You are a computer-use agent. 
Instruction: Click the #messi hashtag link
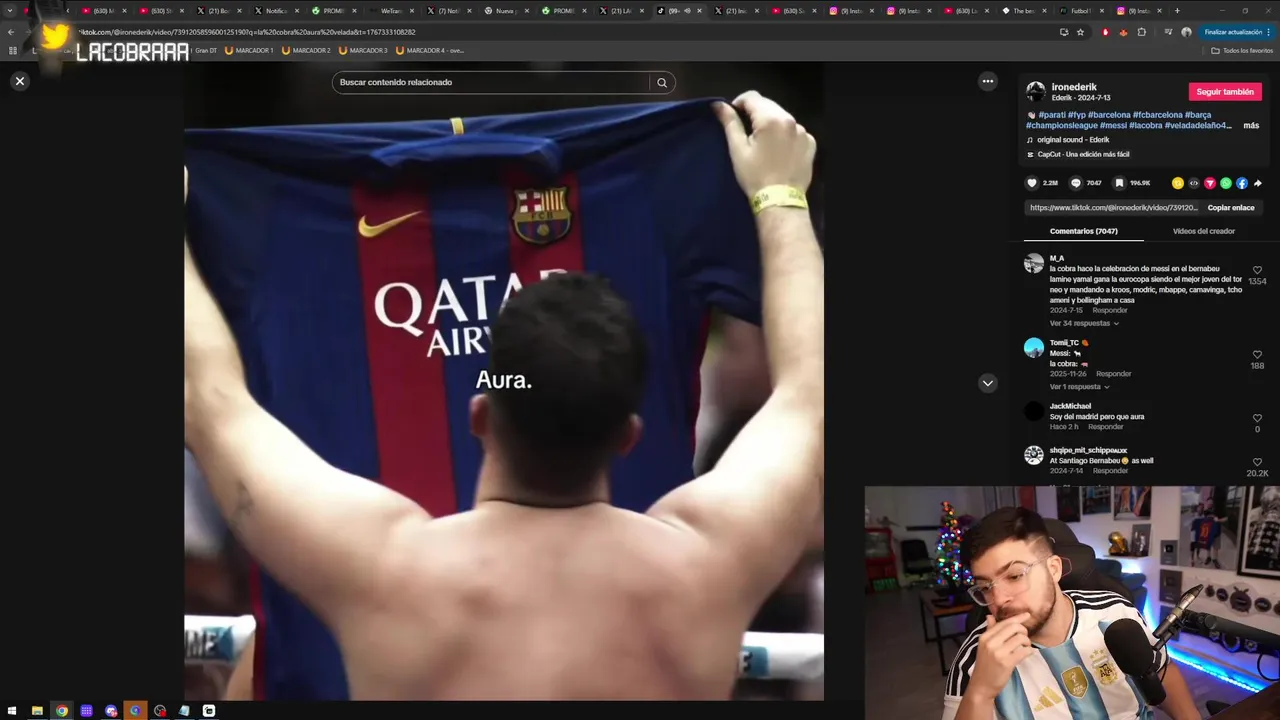pos(1113,126)
